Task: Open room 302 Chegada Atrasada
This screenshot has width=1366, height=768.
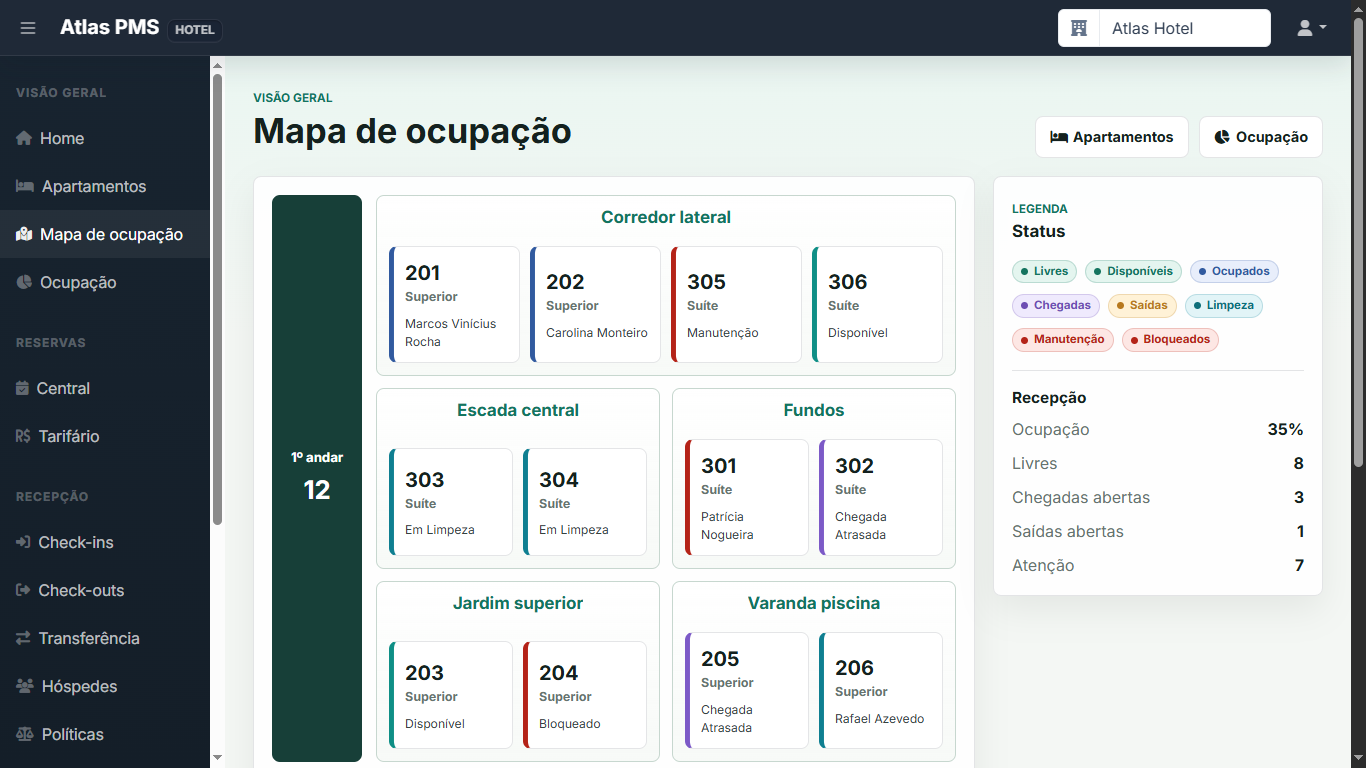Action: click(x=881, y=497)
